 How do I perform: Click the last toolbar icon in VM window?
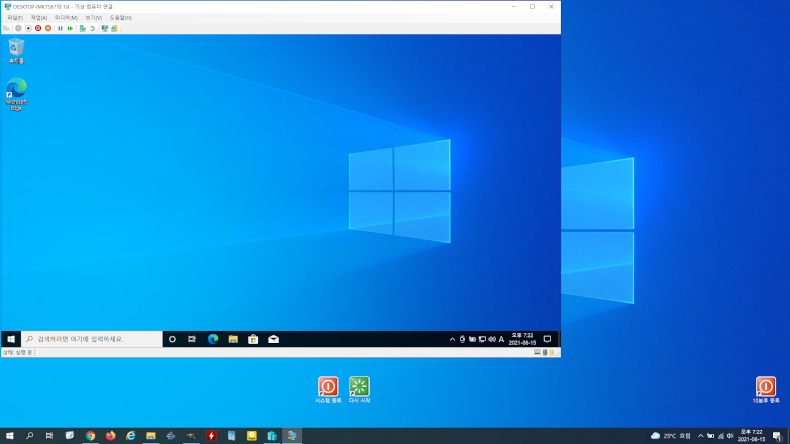pyautogui.click(x=114, y=29)
